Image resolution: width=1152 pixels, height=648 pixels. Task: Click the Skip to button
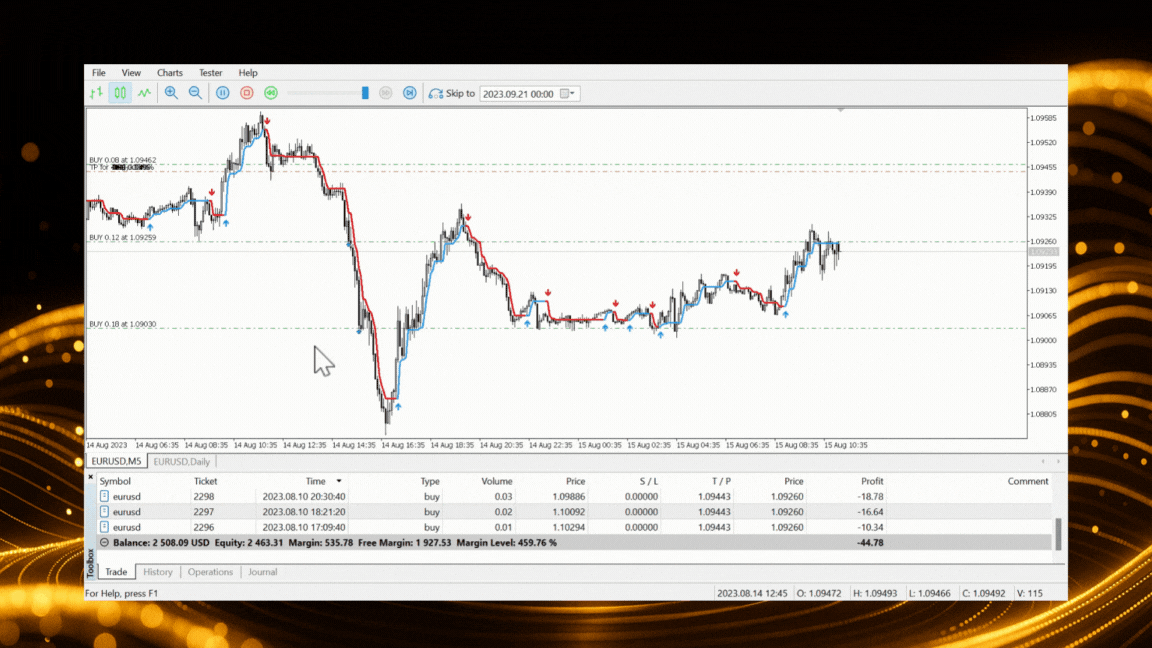[x=452, y=93]
